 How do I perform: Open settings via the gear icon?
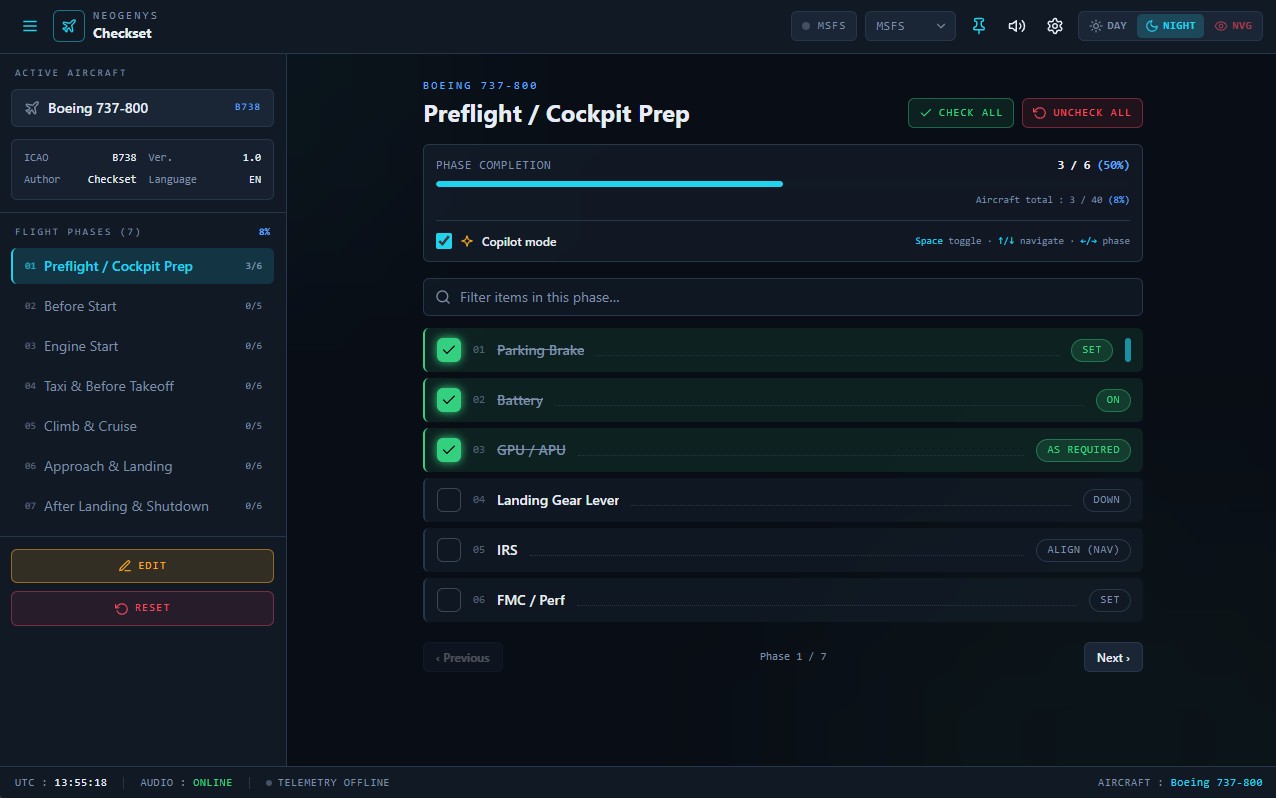pyautogui.click(x=1055, y=26)
